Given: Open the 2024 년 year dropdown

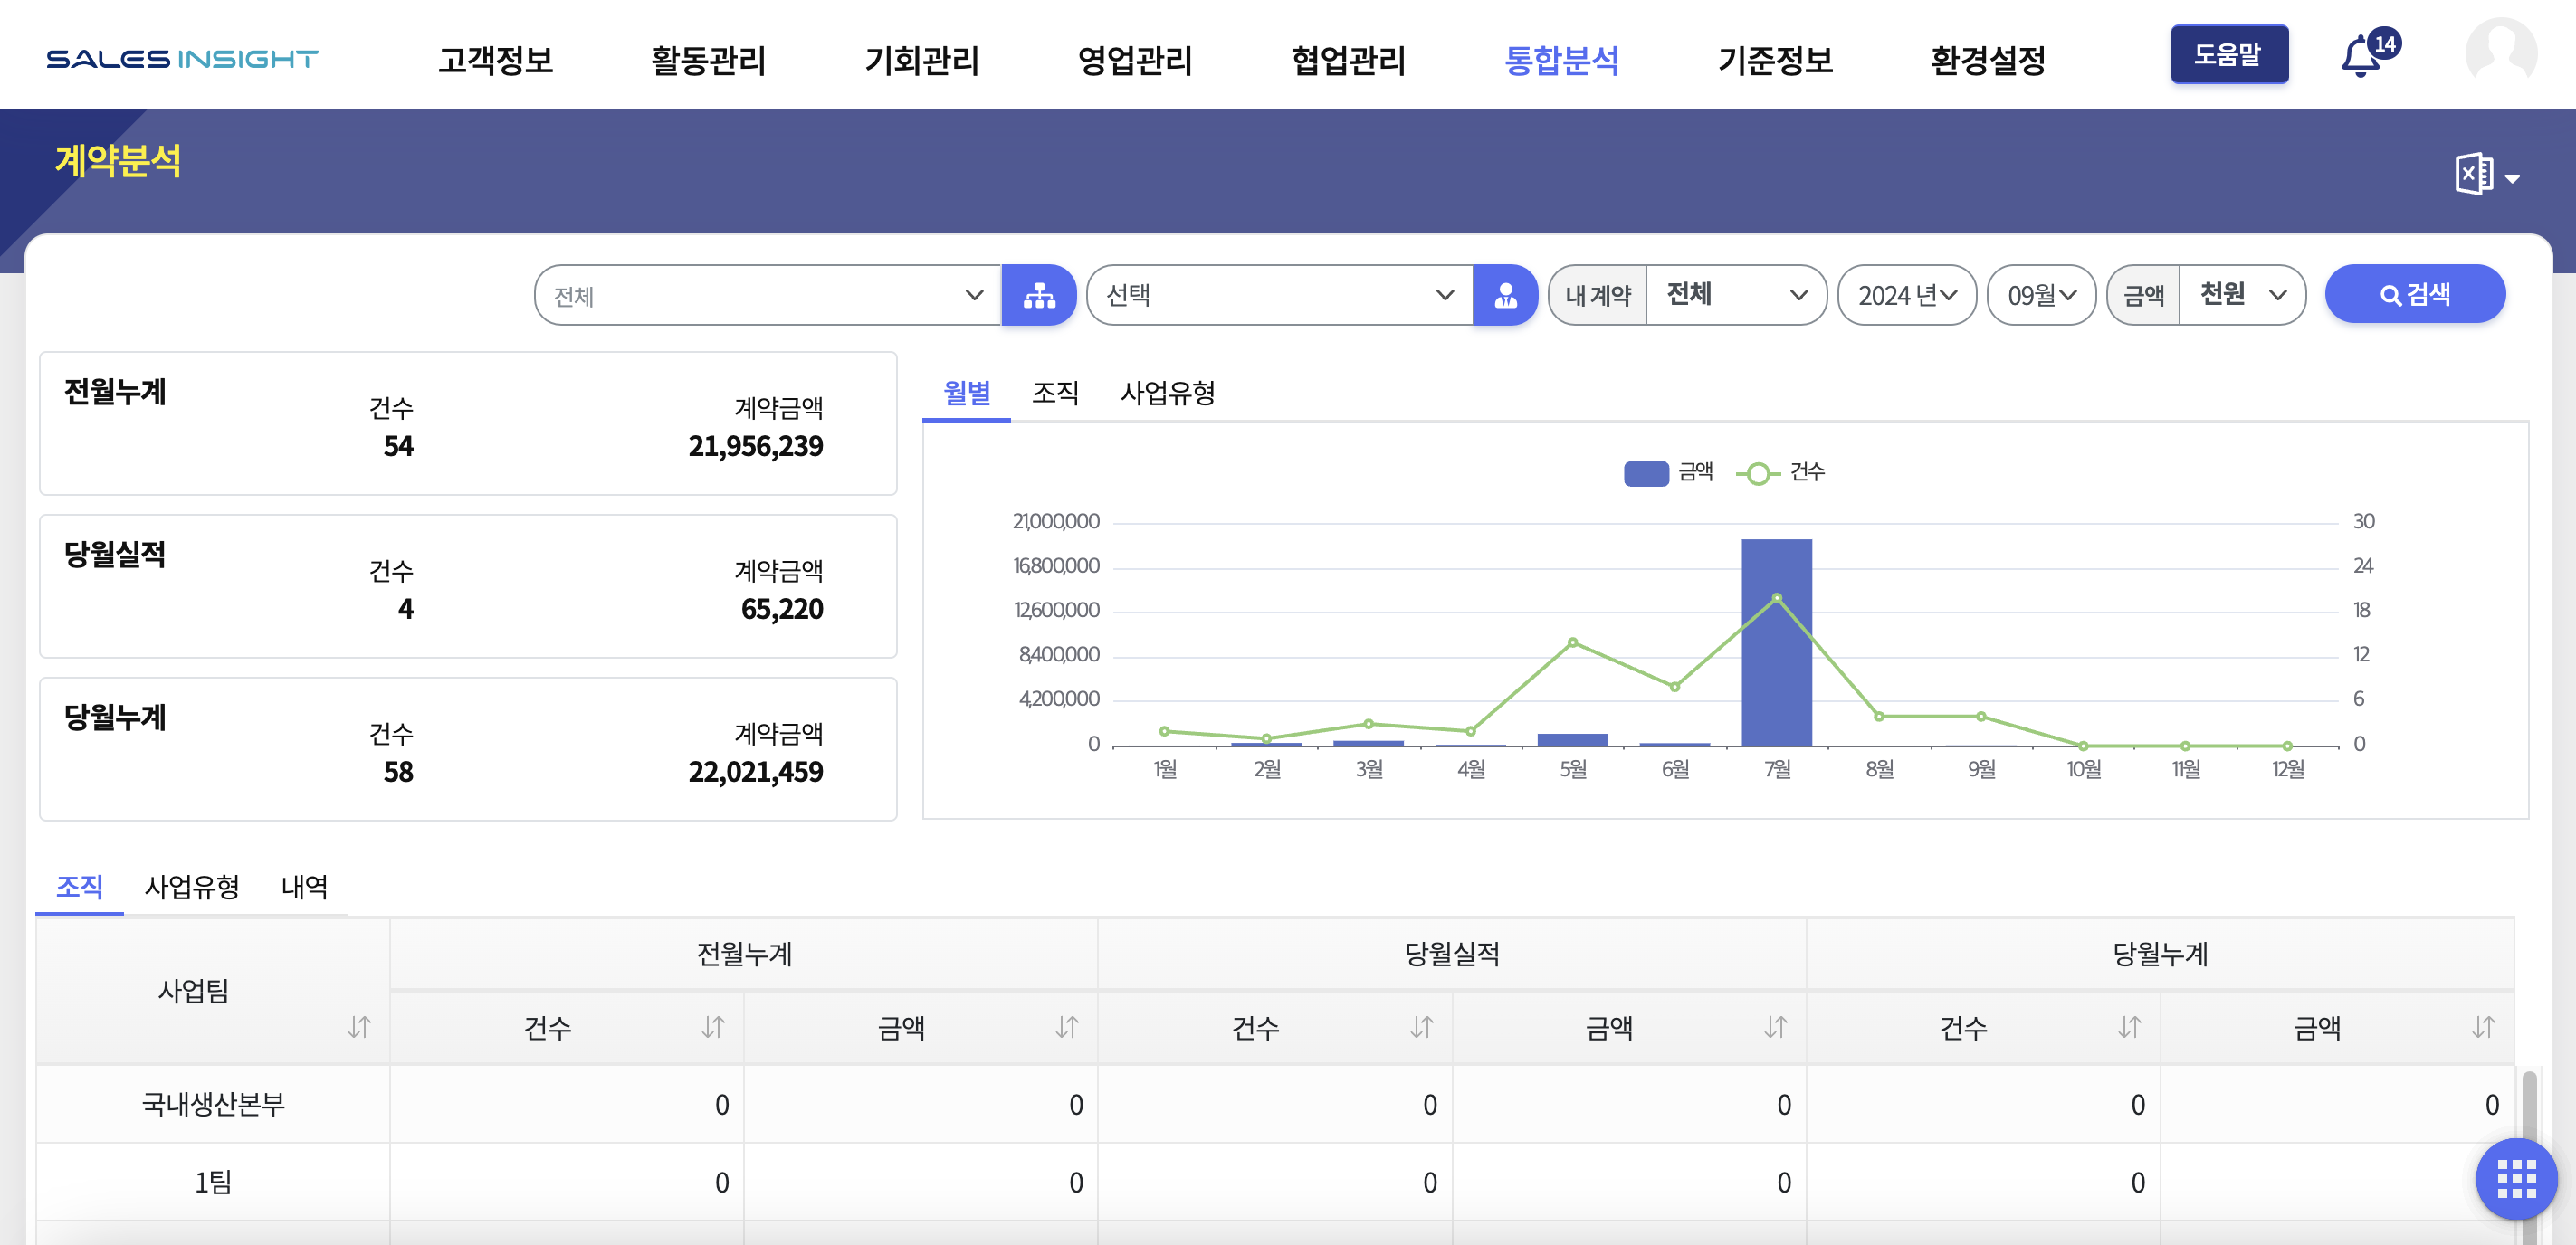Looking at the screenshot, I should click(x=1906, y=295).
